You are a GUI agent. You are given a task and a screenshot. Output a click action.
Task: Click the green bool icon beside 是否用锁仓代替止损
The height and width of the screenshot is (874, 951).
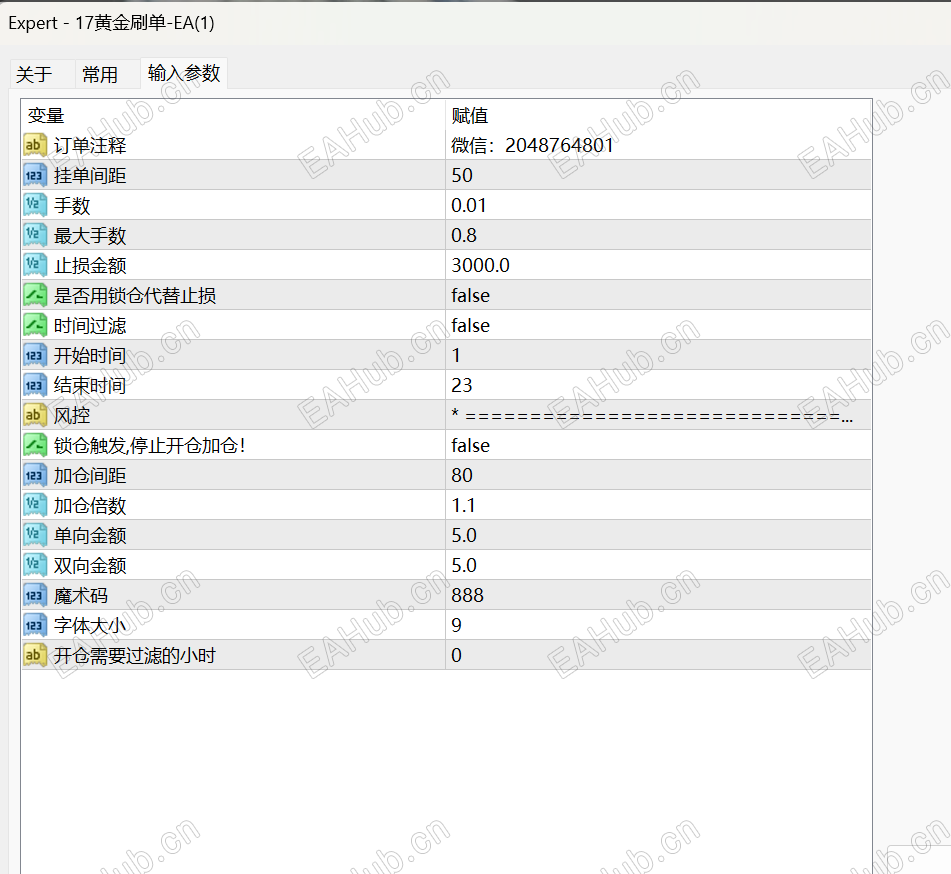[35, 295]
